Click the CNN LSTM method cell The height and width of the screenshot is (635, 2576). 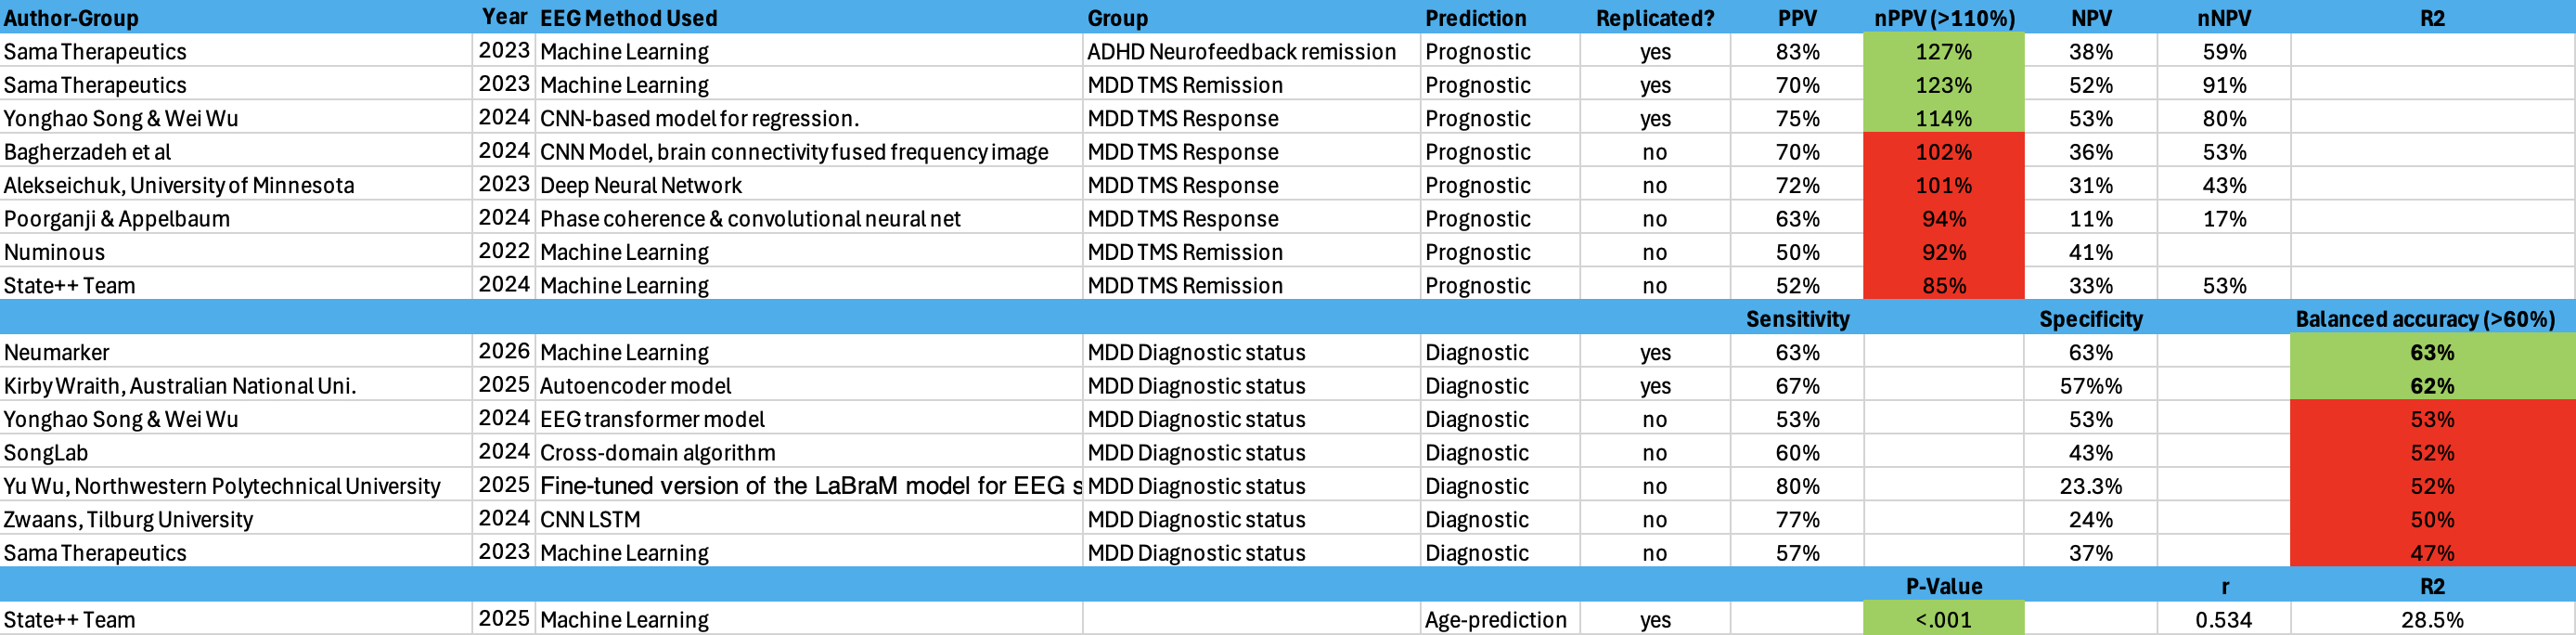point(590,520)
